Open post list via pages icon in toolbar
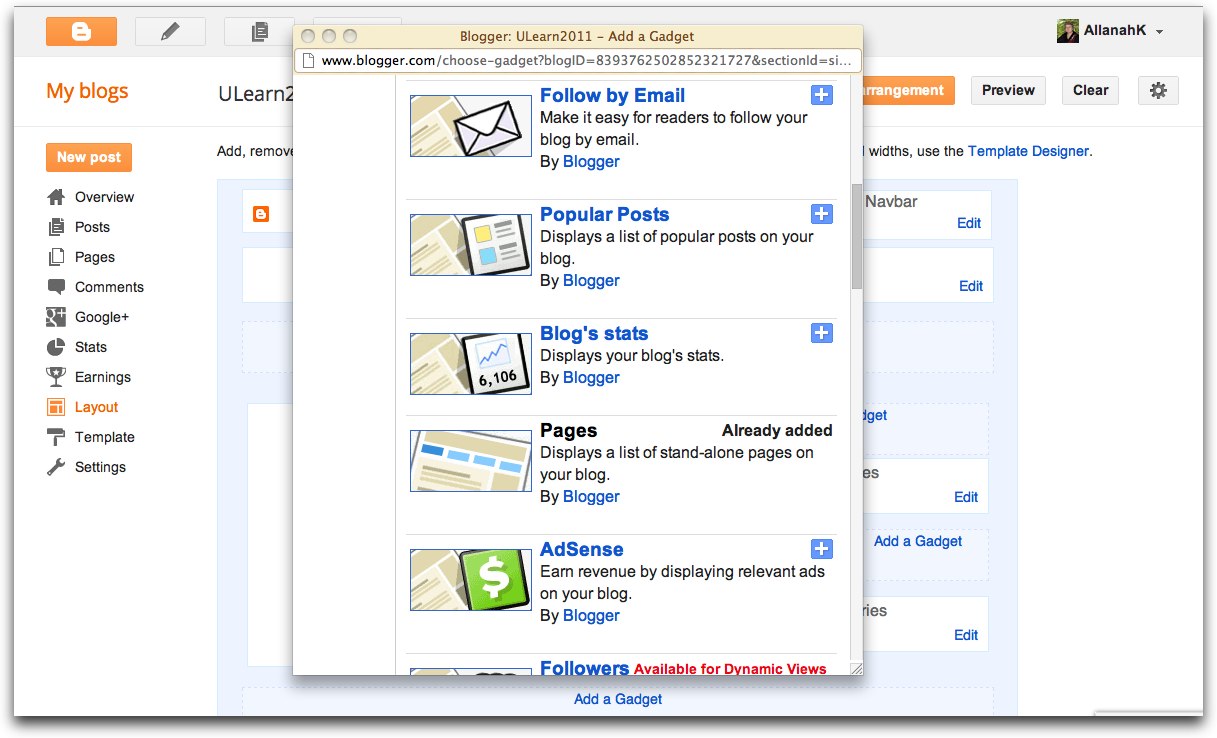The width and height of the screenshot is (1217, 738). click(258, 31)
